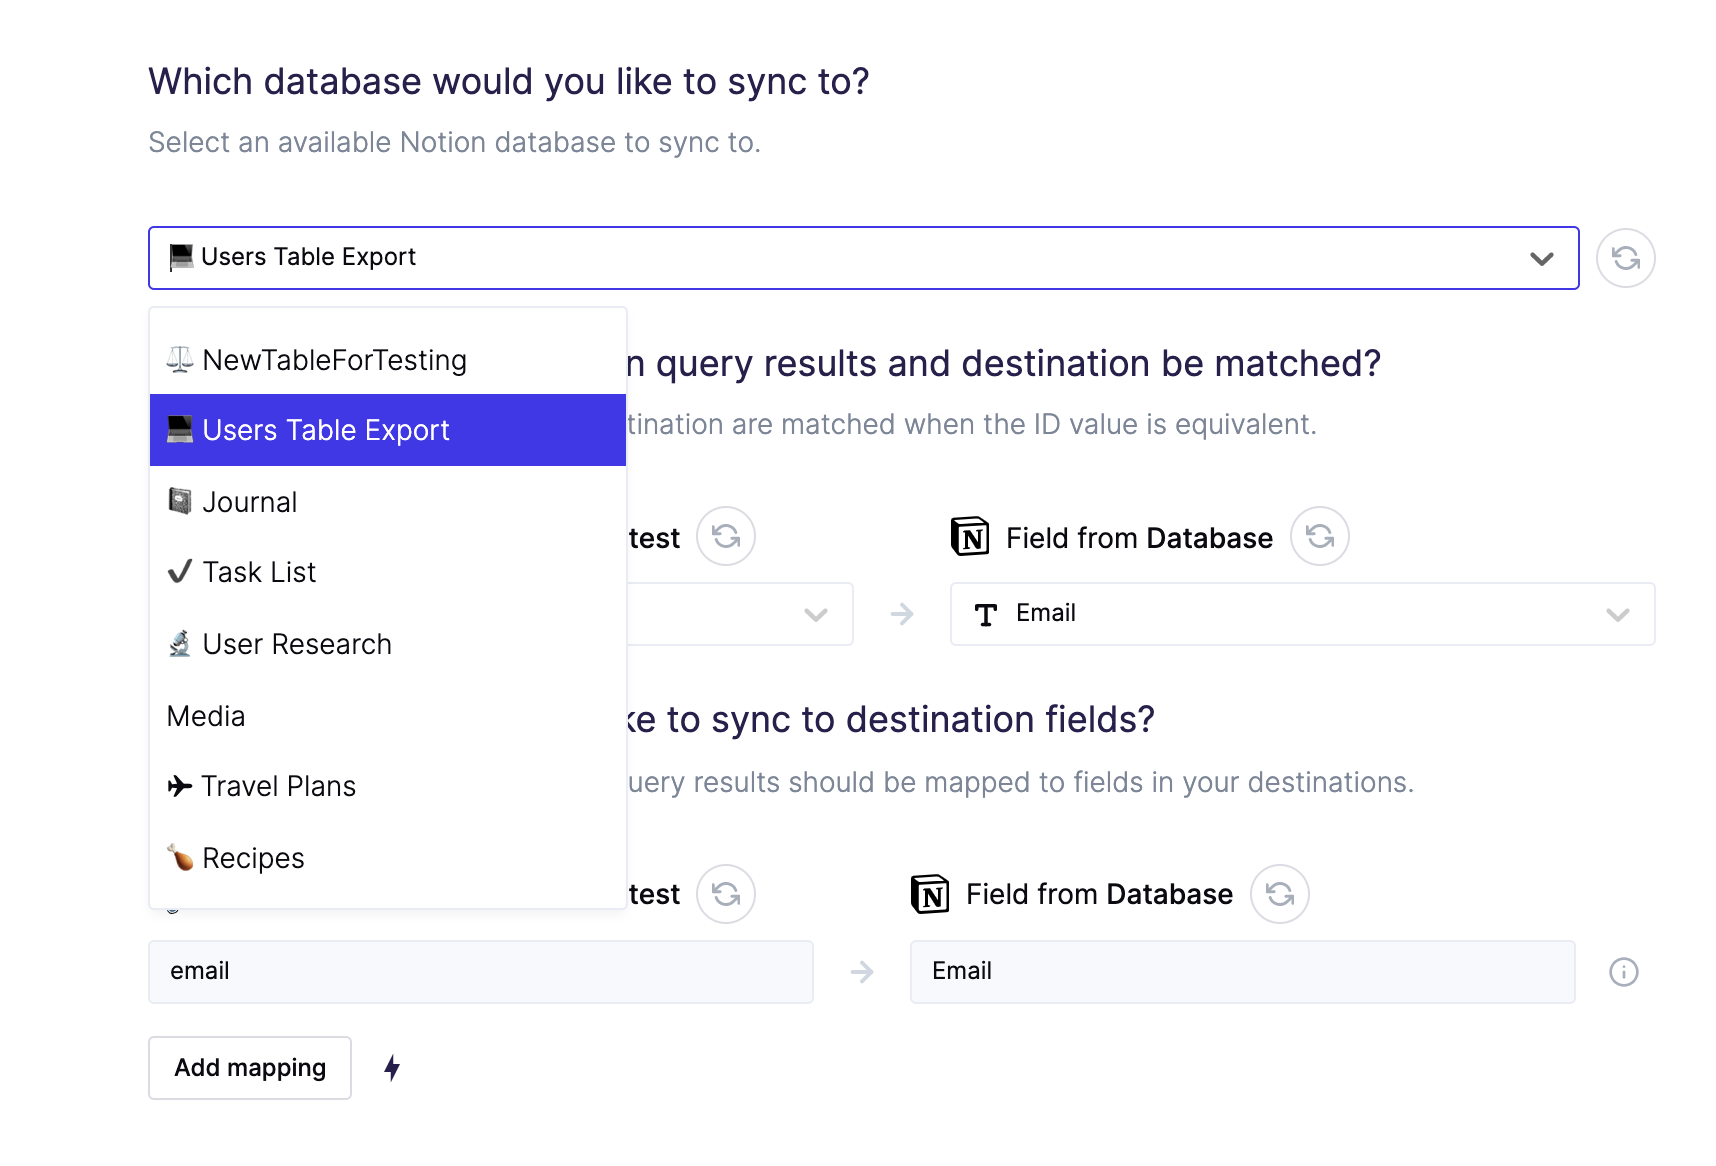Click the airplane icon beside Travel Plans
Screen dimensions: 1716x1166
[180, 786]
